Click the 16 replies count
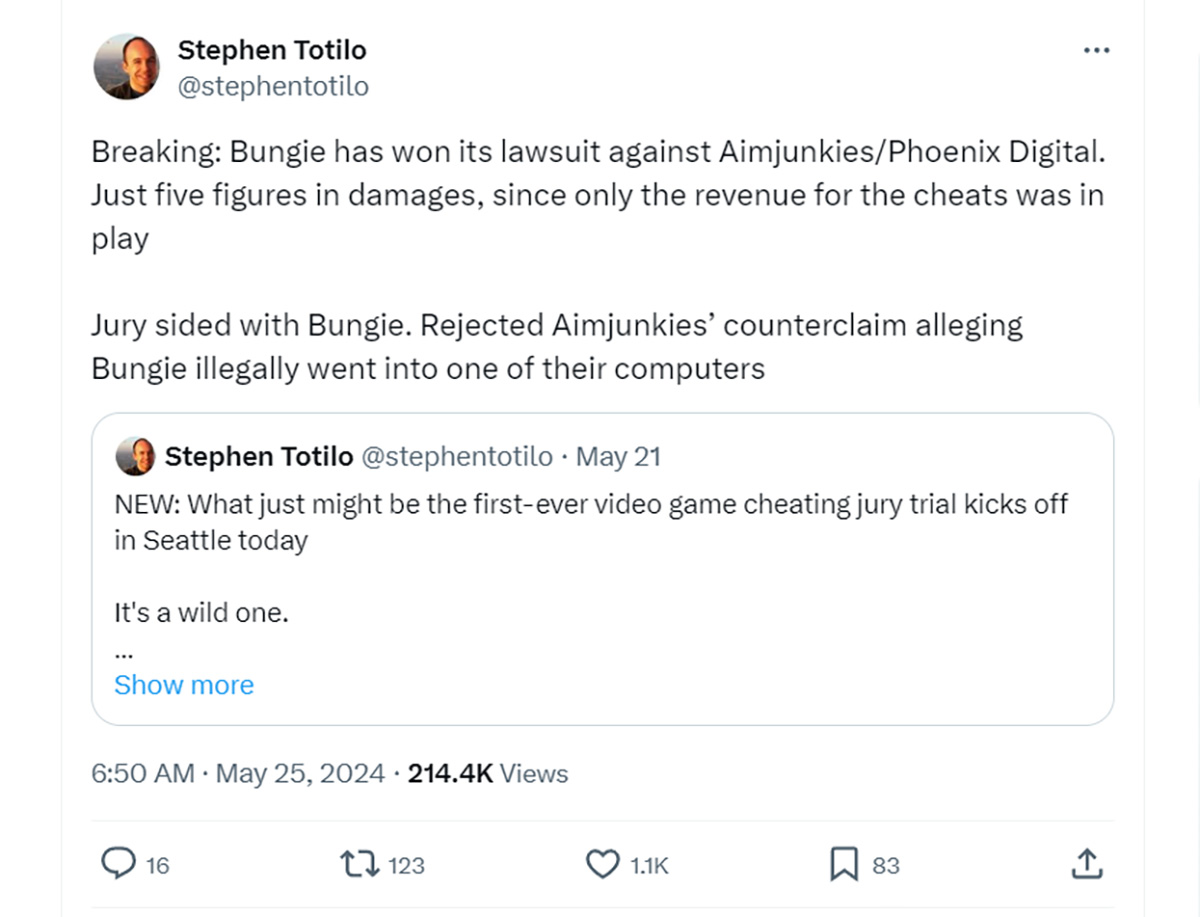 click(x=158, y=865)
